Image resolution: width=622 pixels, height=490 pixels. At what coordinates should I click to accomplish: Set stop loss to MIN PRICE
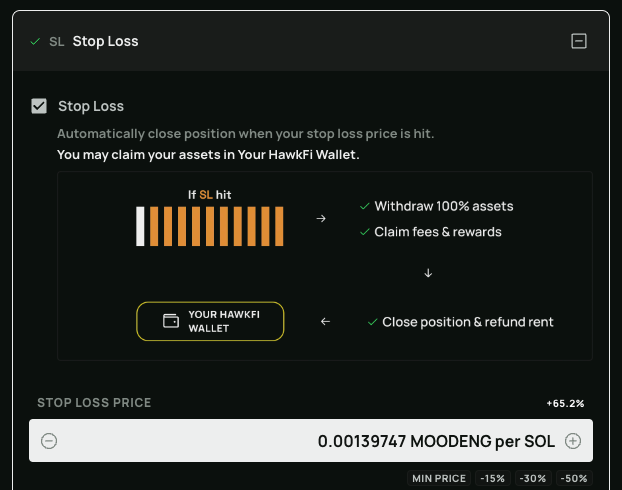[438, 479]
